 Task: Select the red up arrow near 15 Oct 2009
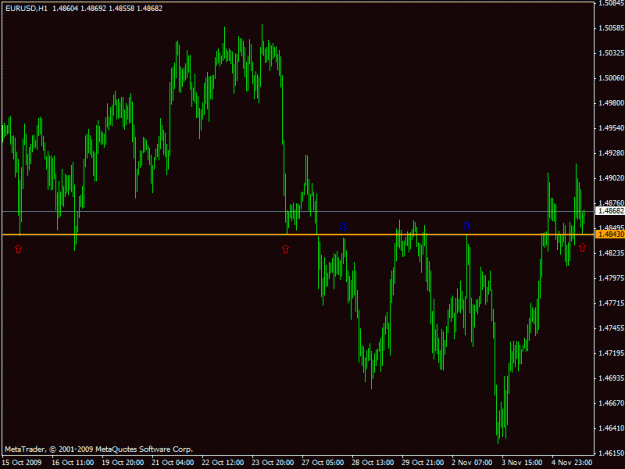point(18,249)
